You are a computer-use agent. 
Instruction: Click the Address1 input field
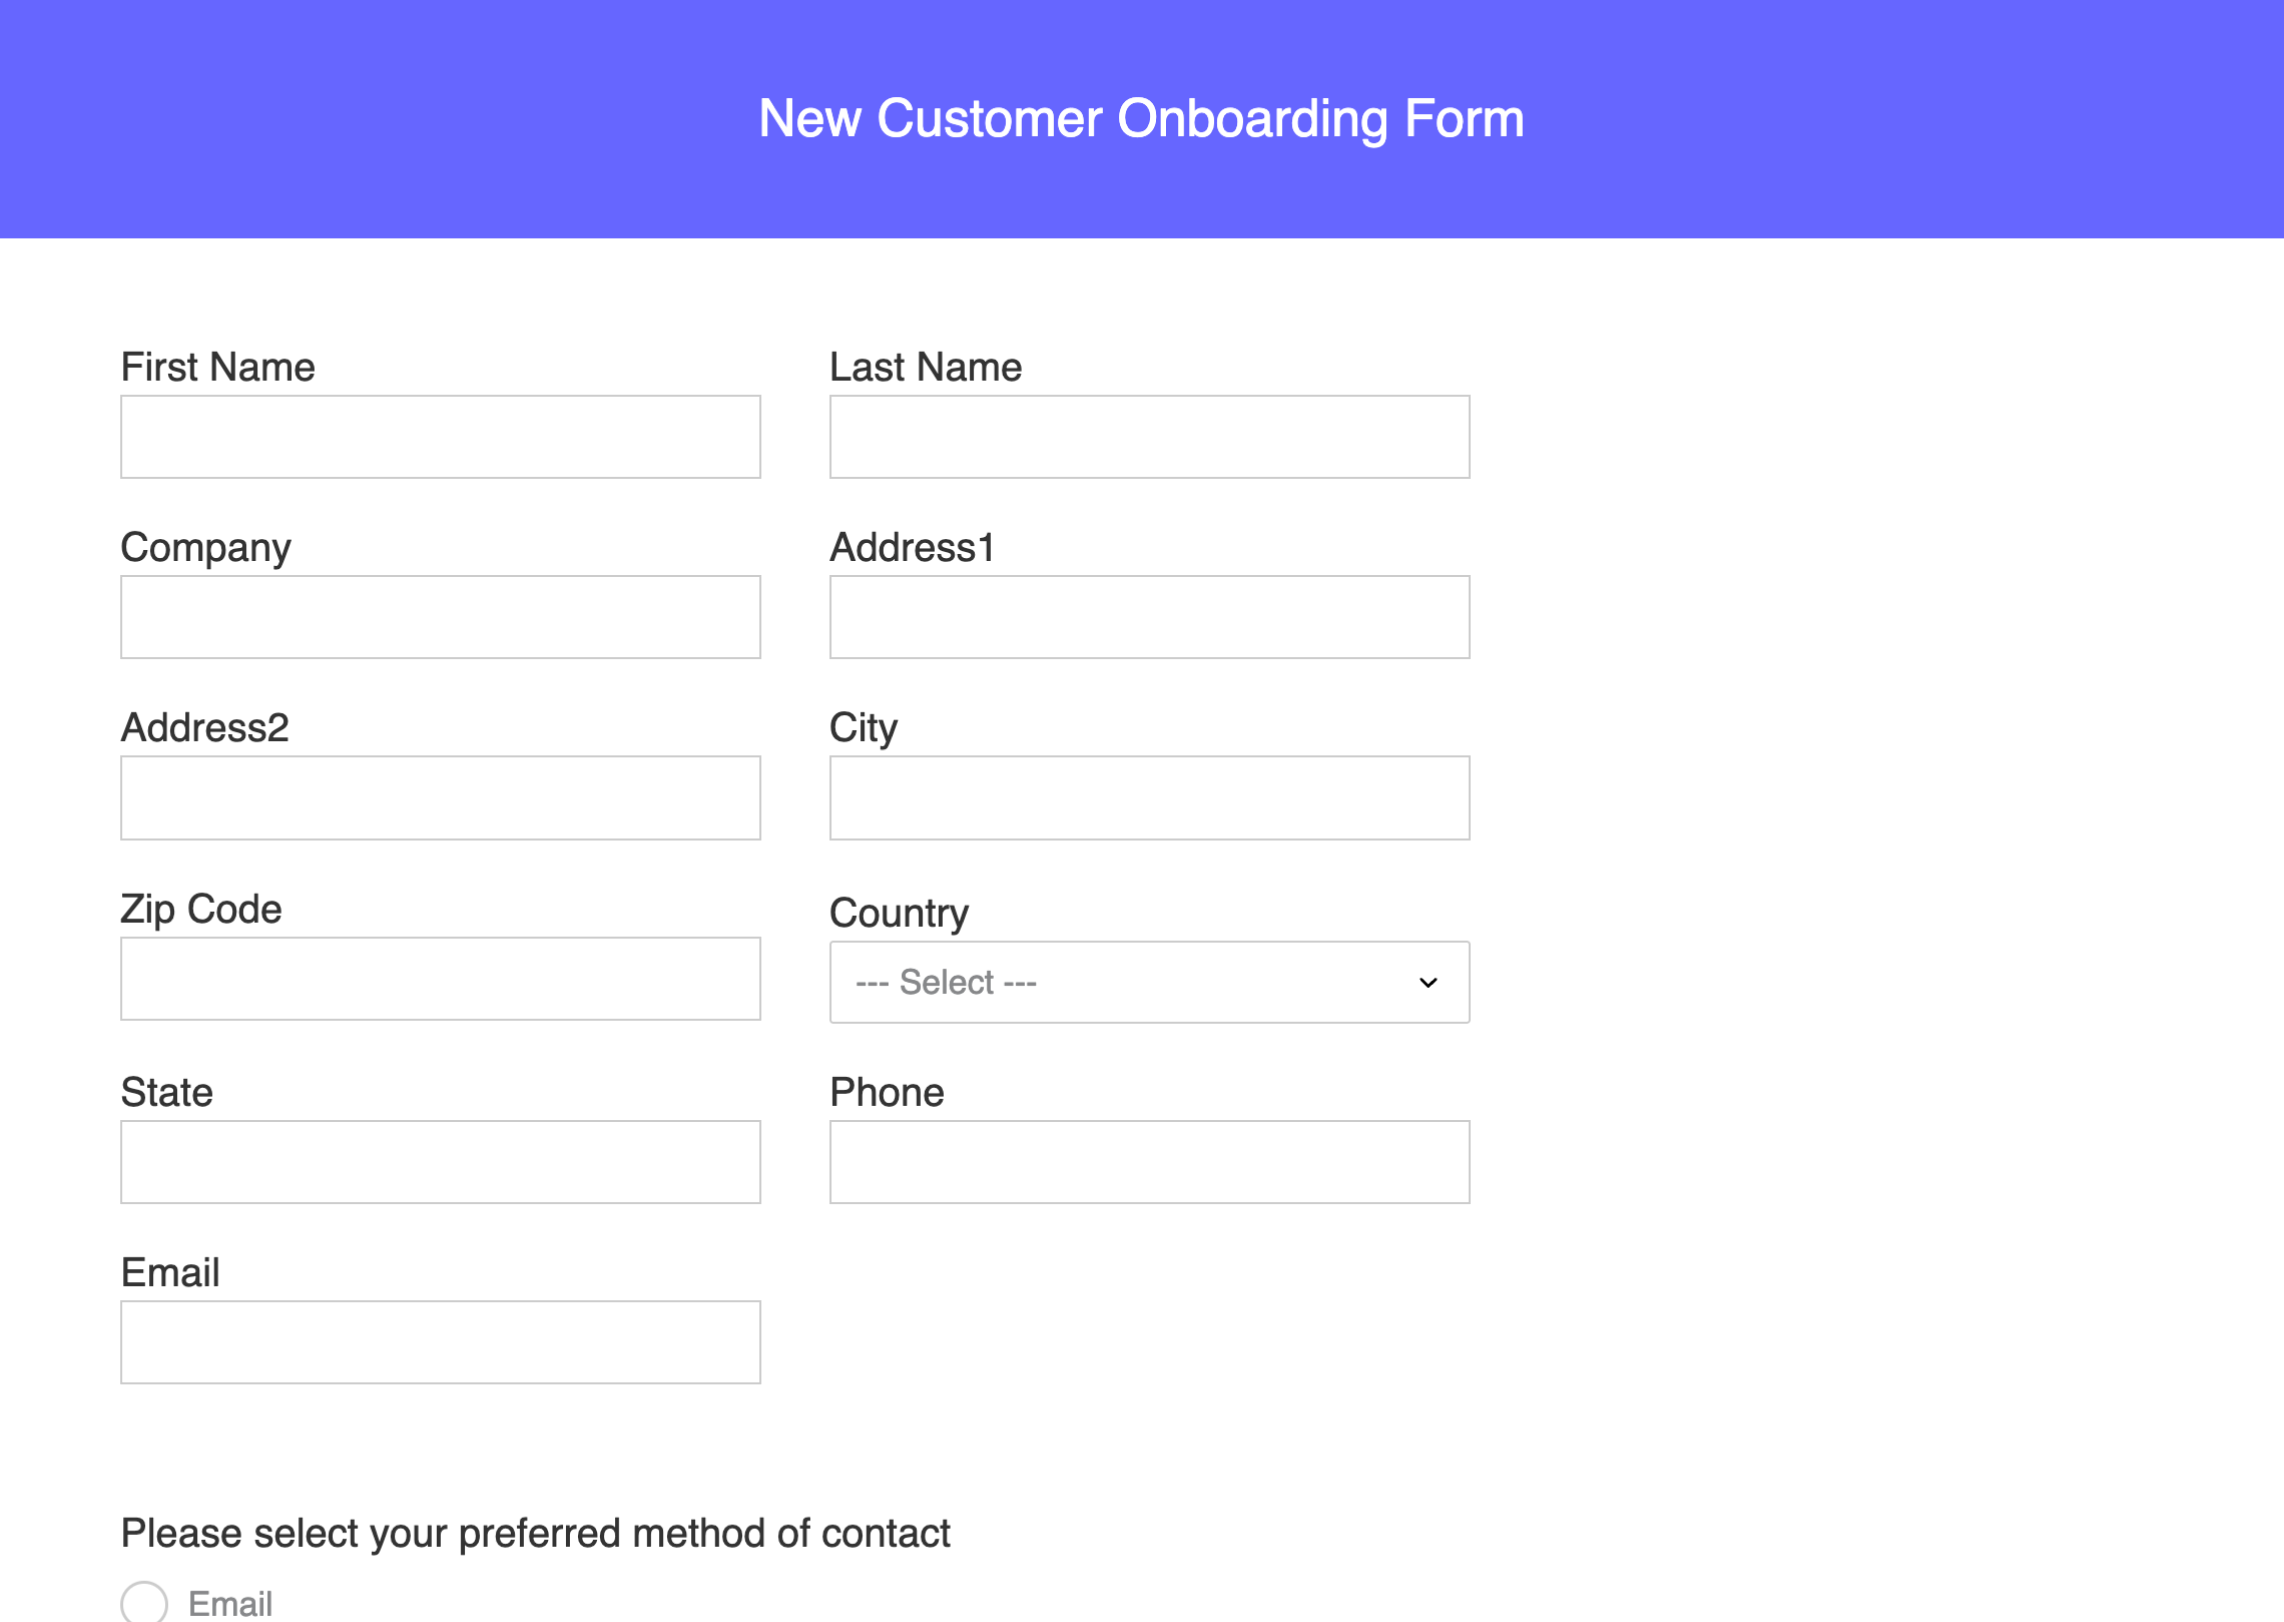click(1148, 616)
